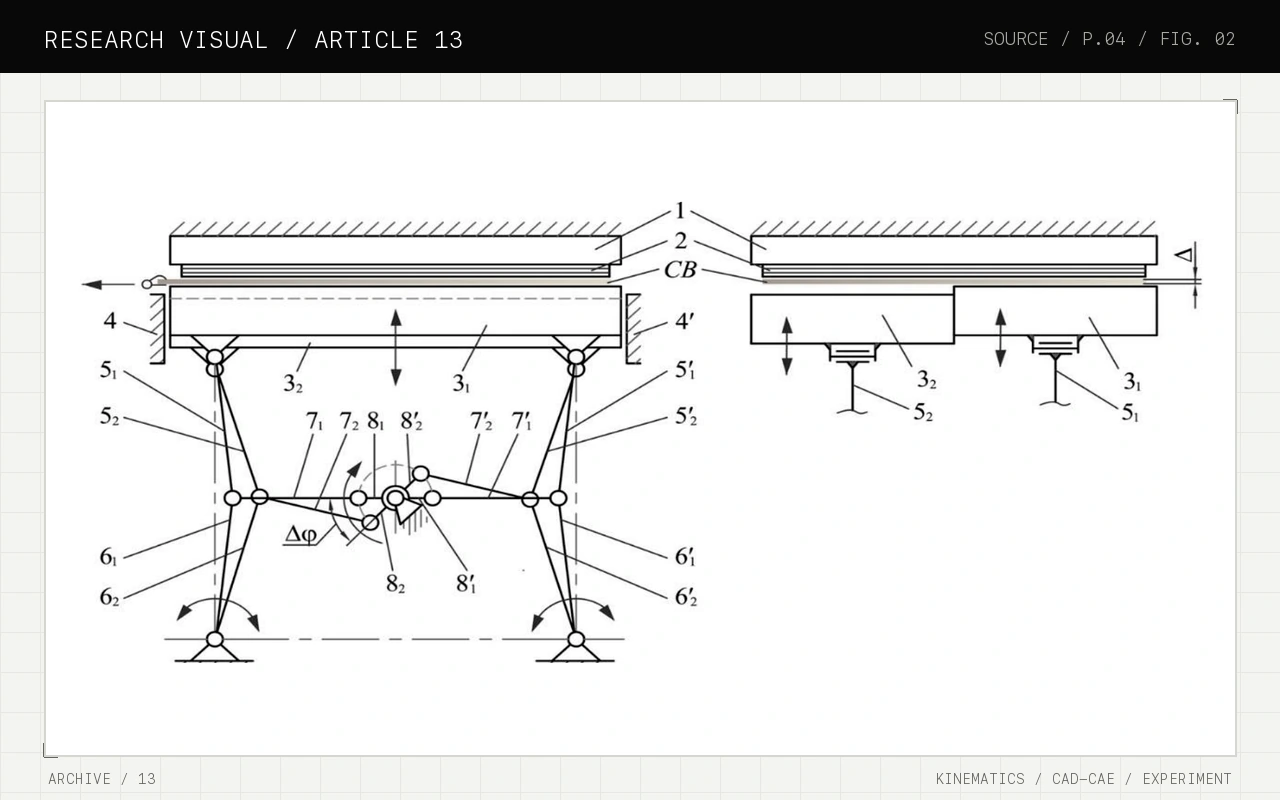Click the 3₁ label in the right detail diagram

[x=1132, y=381]
